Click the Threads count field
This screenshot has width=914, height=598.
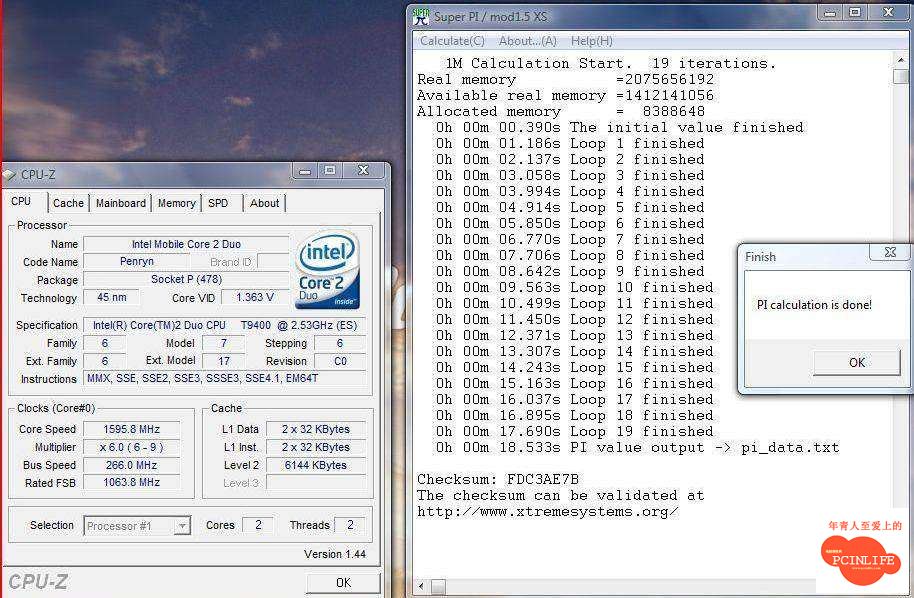pos(350,525)
